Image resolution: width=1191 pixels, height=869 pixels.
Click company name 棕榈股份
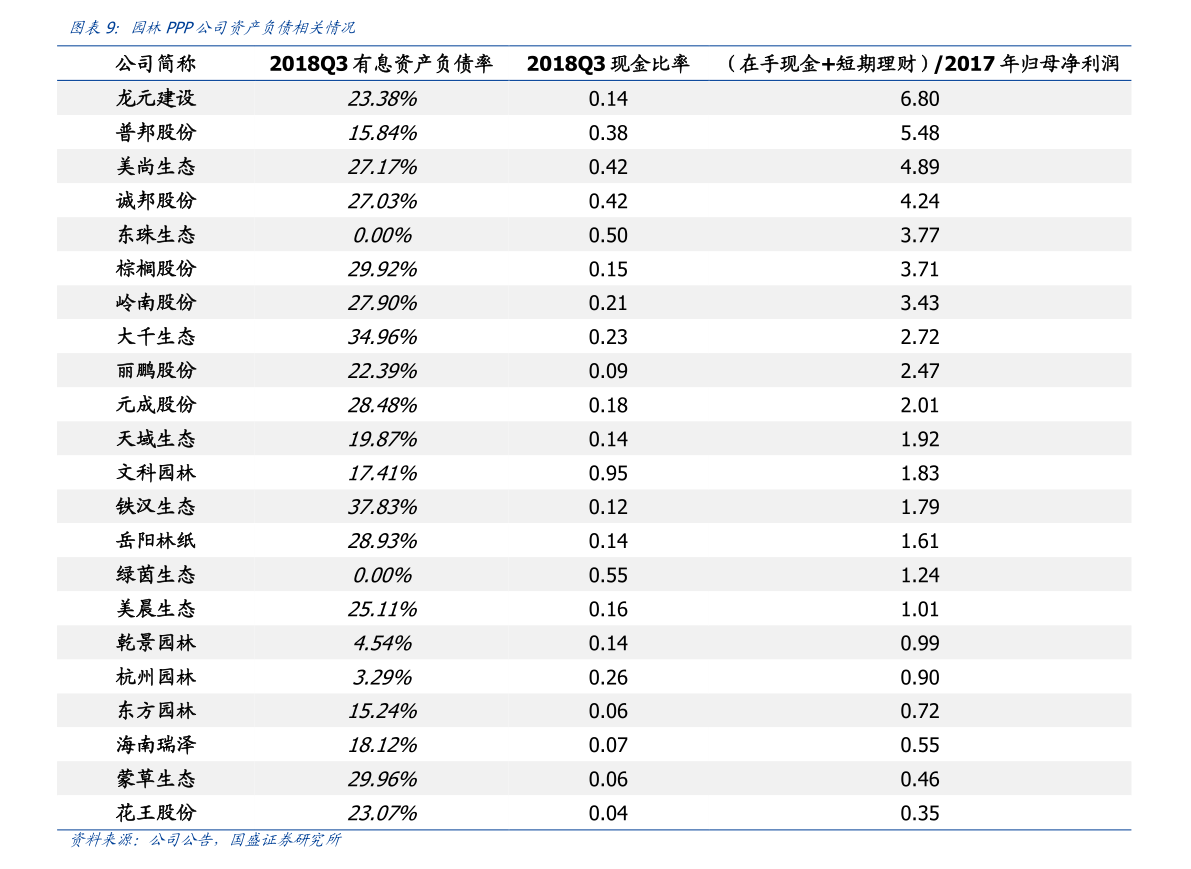point(156,269)
